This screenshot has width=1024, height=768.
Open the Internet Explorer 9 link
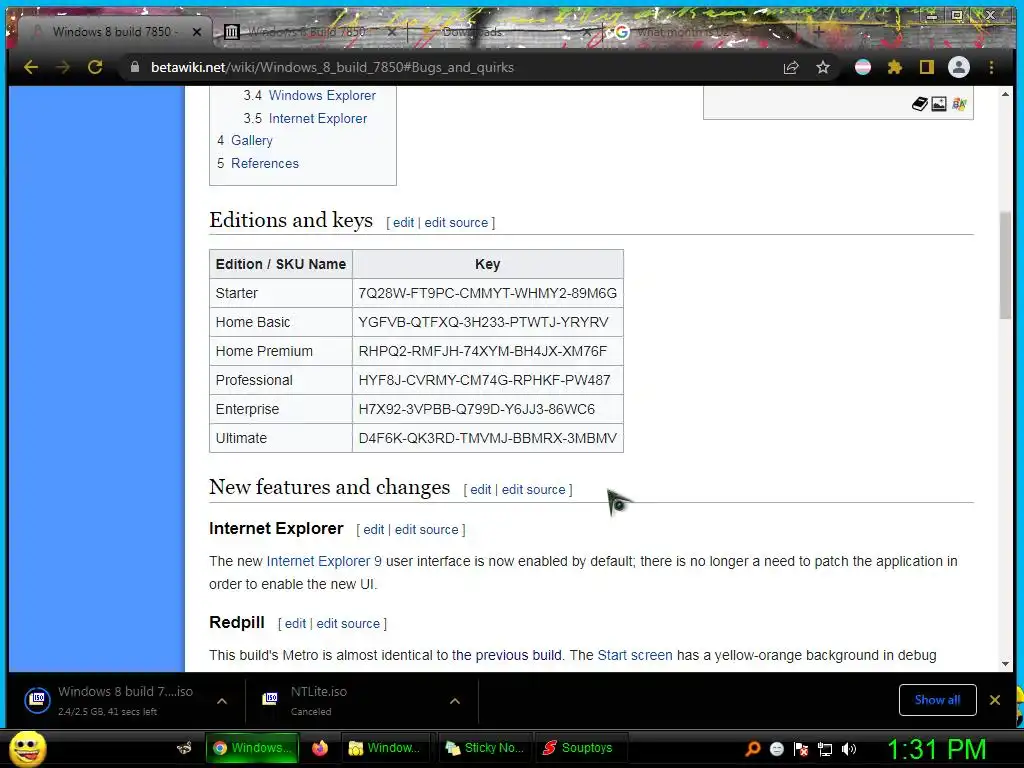click(324, 561)
